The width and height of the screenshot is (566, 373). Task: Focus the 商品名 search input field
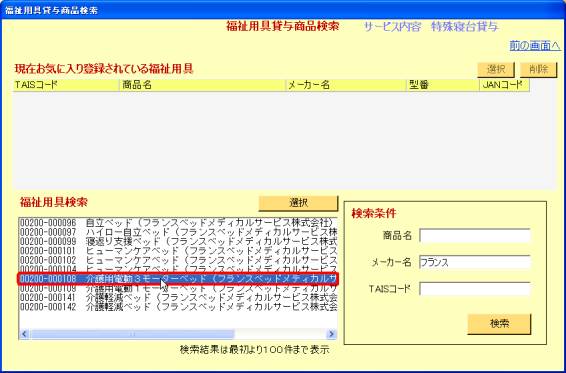475,236
